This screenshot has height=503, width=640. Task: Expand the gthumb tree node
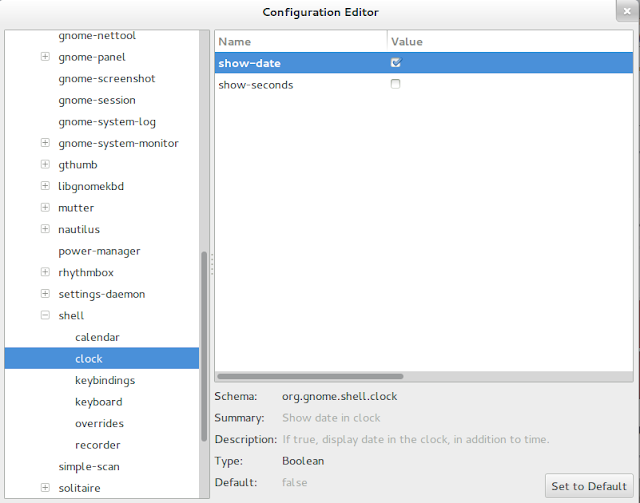coord(45,165)
